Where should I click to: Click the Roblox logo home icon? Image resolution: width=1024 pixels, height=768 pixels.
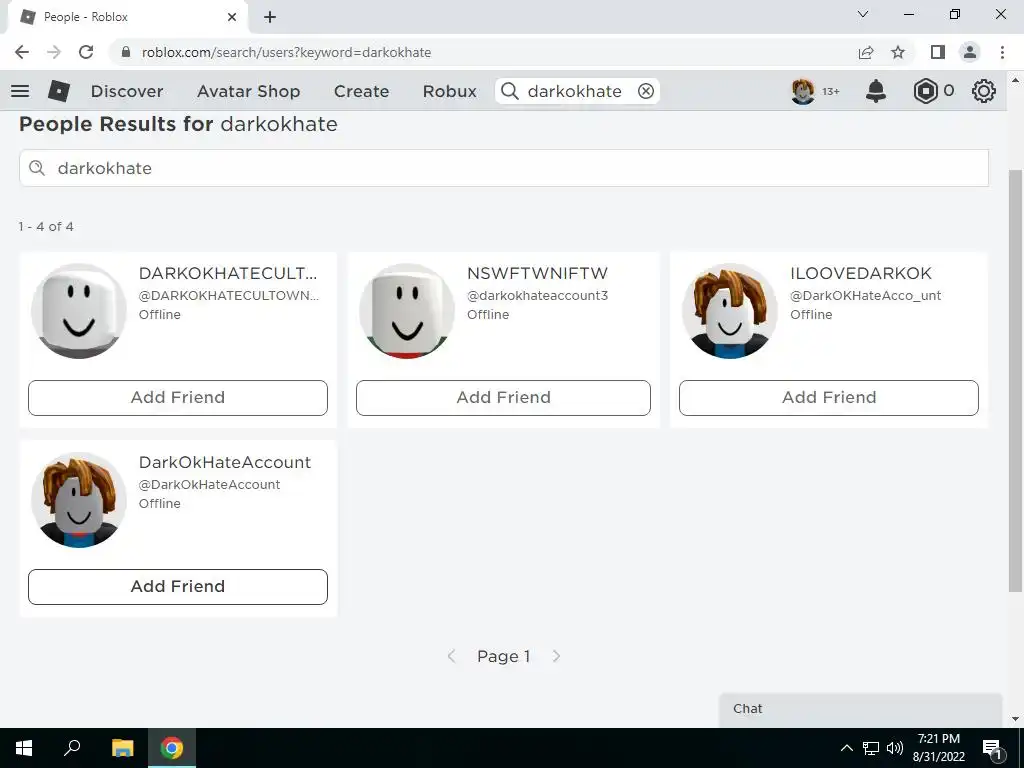point(59,91)
